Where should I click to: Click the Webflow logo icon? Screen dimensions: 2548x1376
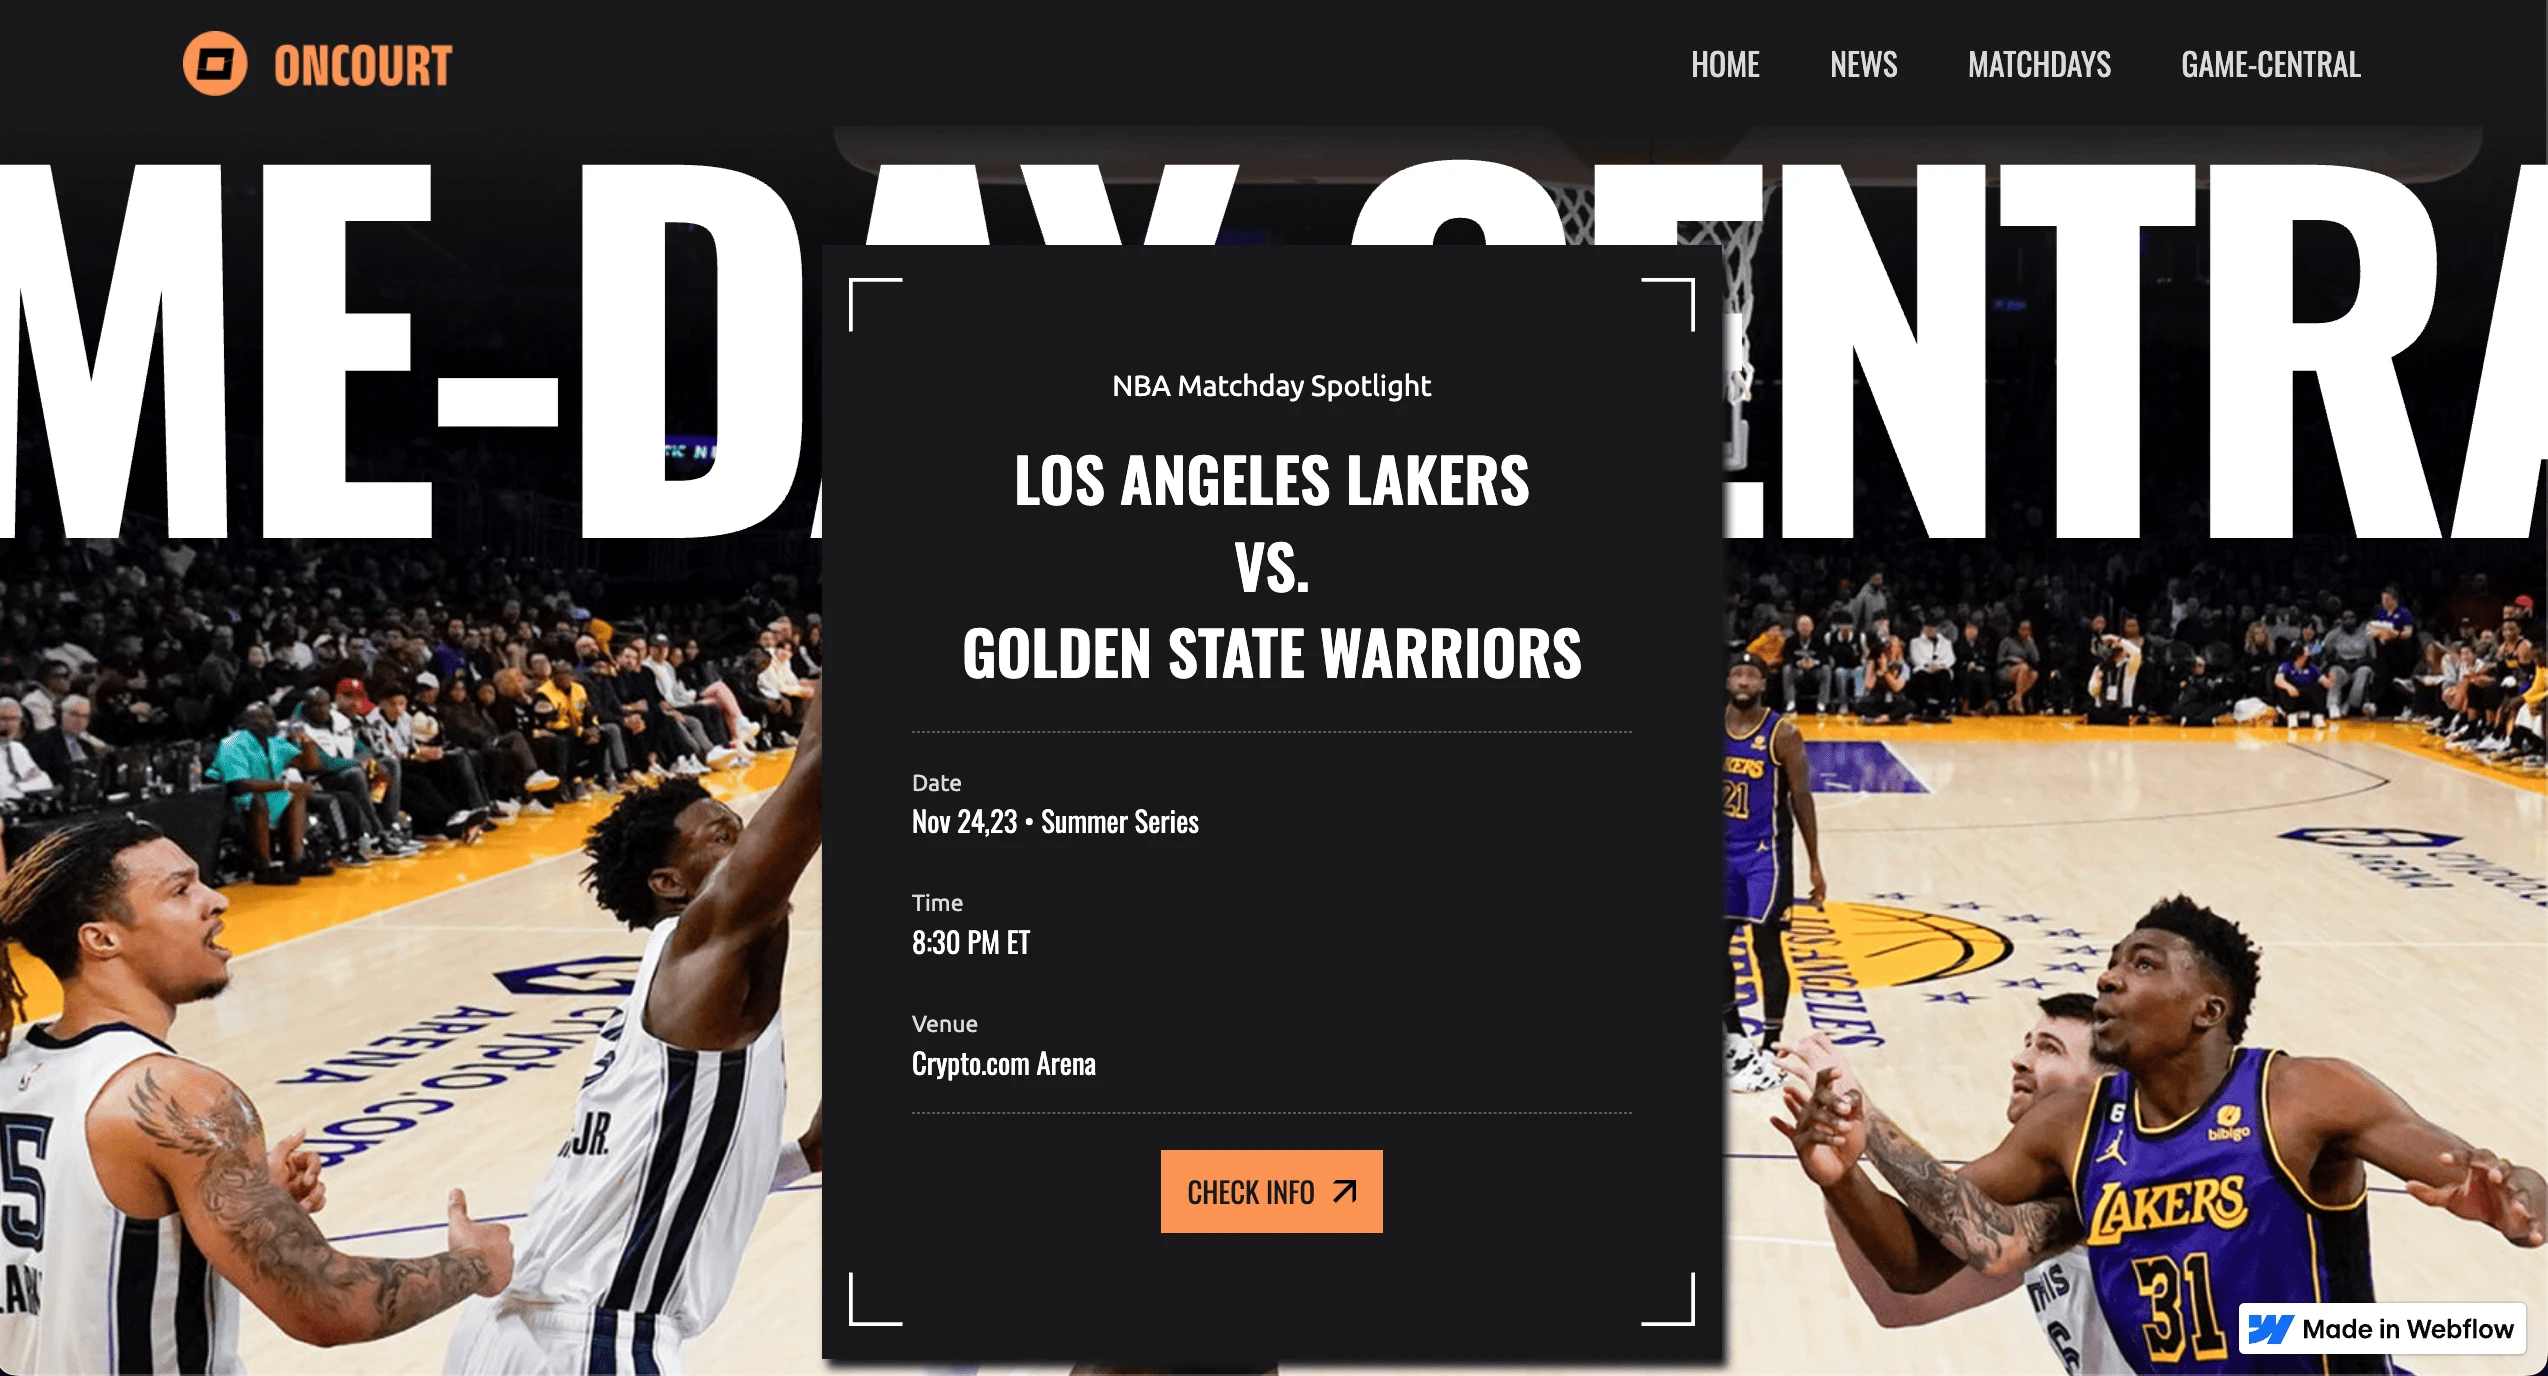pos(2270,1329)
